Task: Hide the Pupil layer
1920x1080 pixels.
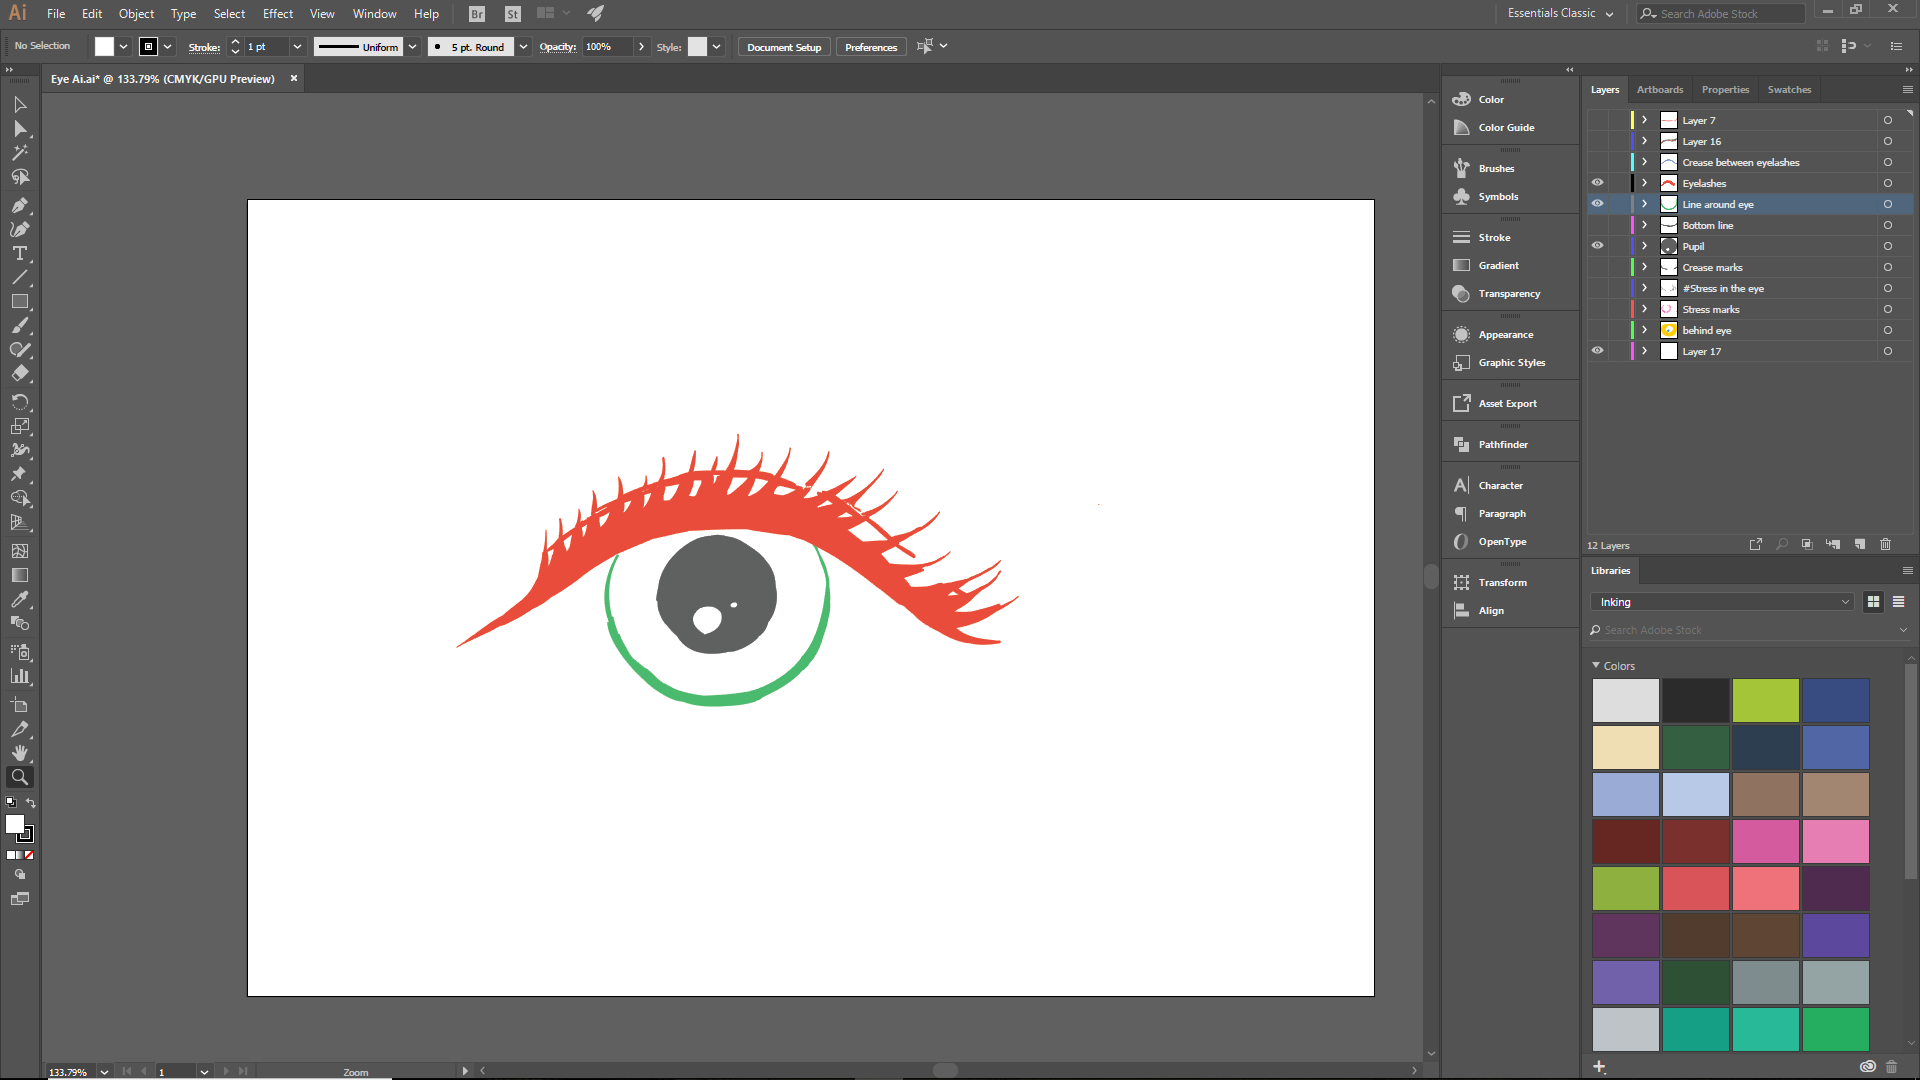Action: point(1597,246)
